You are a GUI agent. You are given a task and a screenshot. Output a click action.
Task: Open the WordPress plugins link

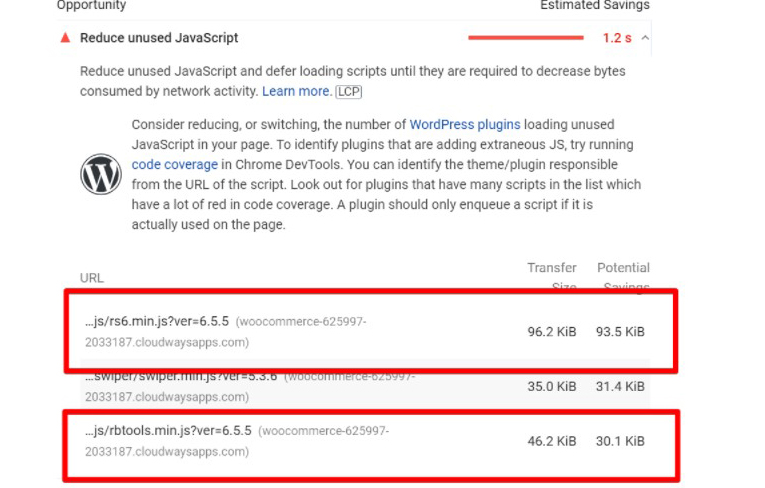coord(465,124)
